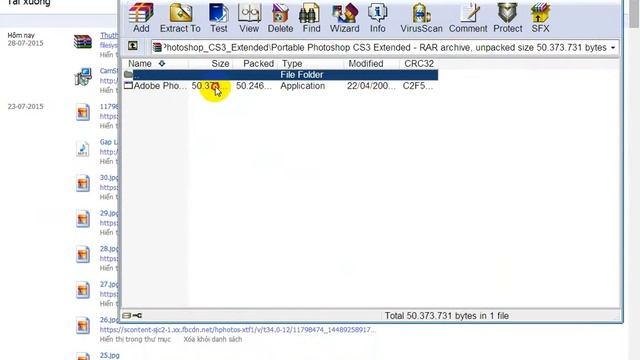
Task: Open the Comment tool
Action: [468, 18]
